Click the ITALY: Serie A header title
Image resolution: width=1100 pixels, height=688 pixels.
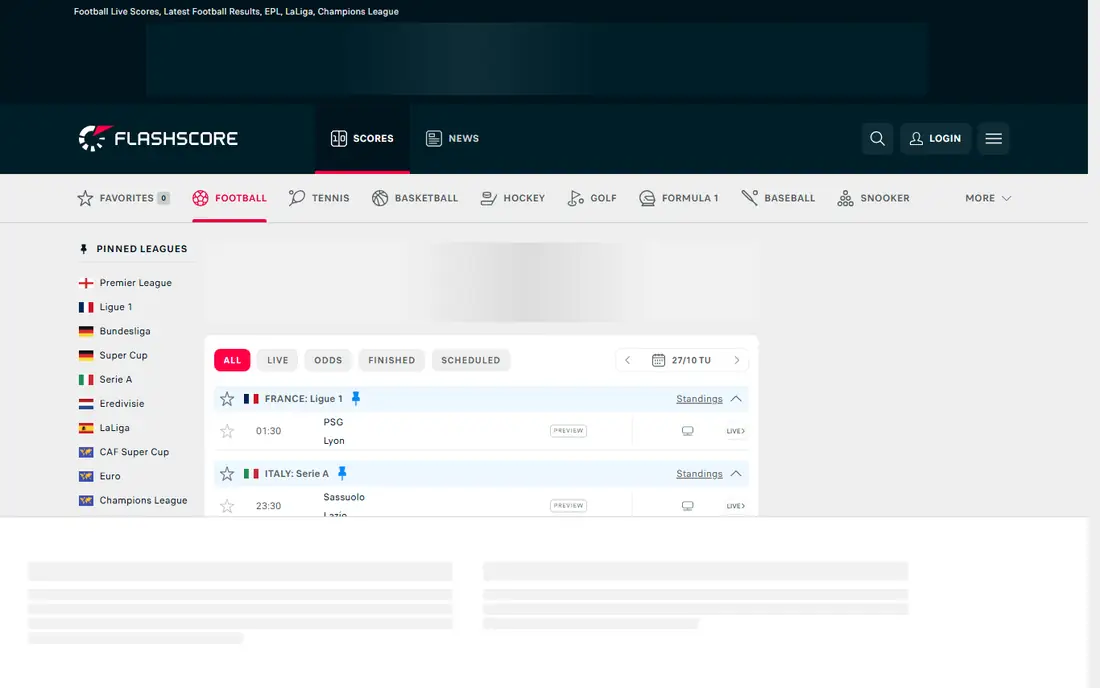coord(297,474)
